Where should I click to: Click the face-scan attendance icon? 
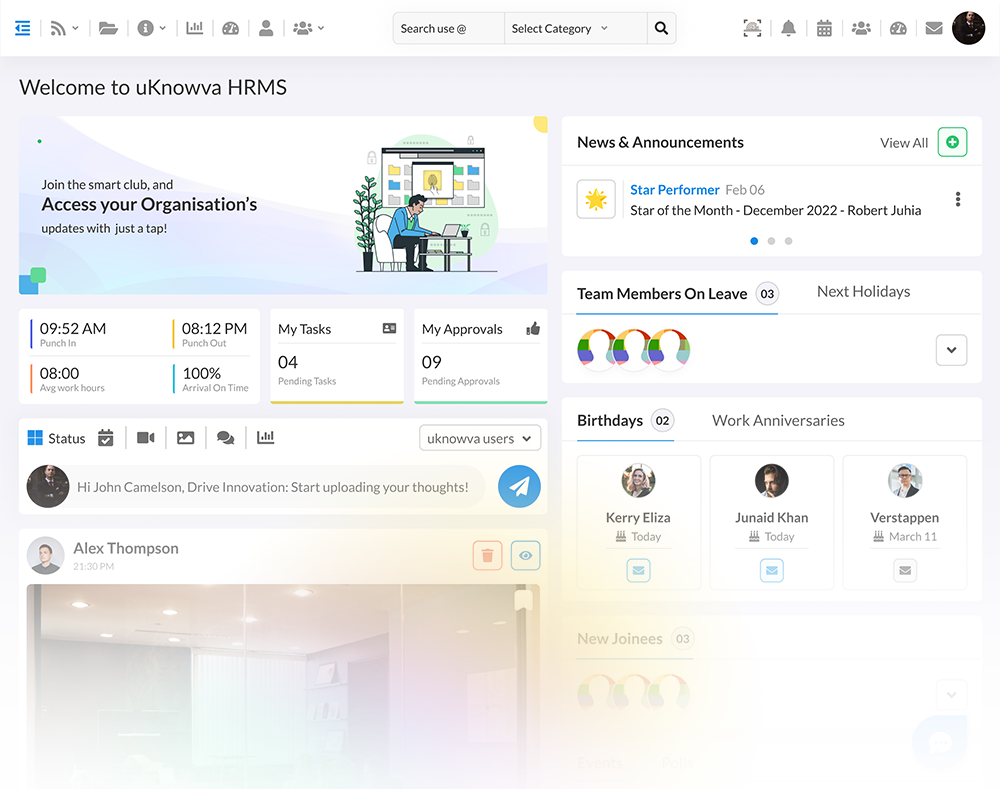pos(752,27)
